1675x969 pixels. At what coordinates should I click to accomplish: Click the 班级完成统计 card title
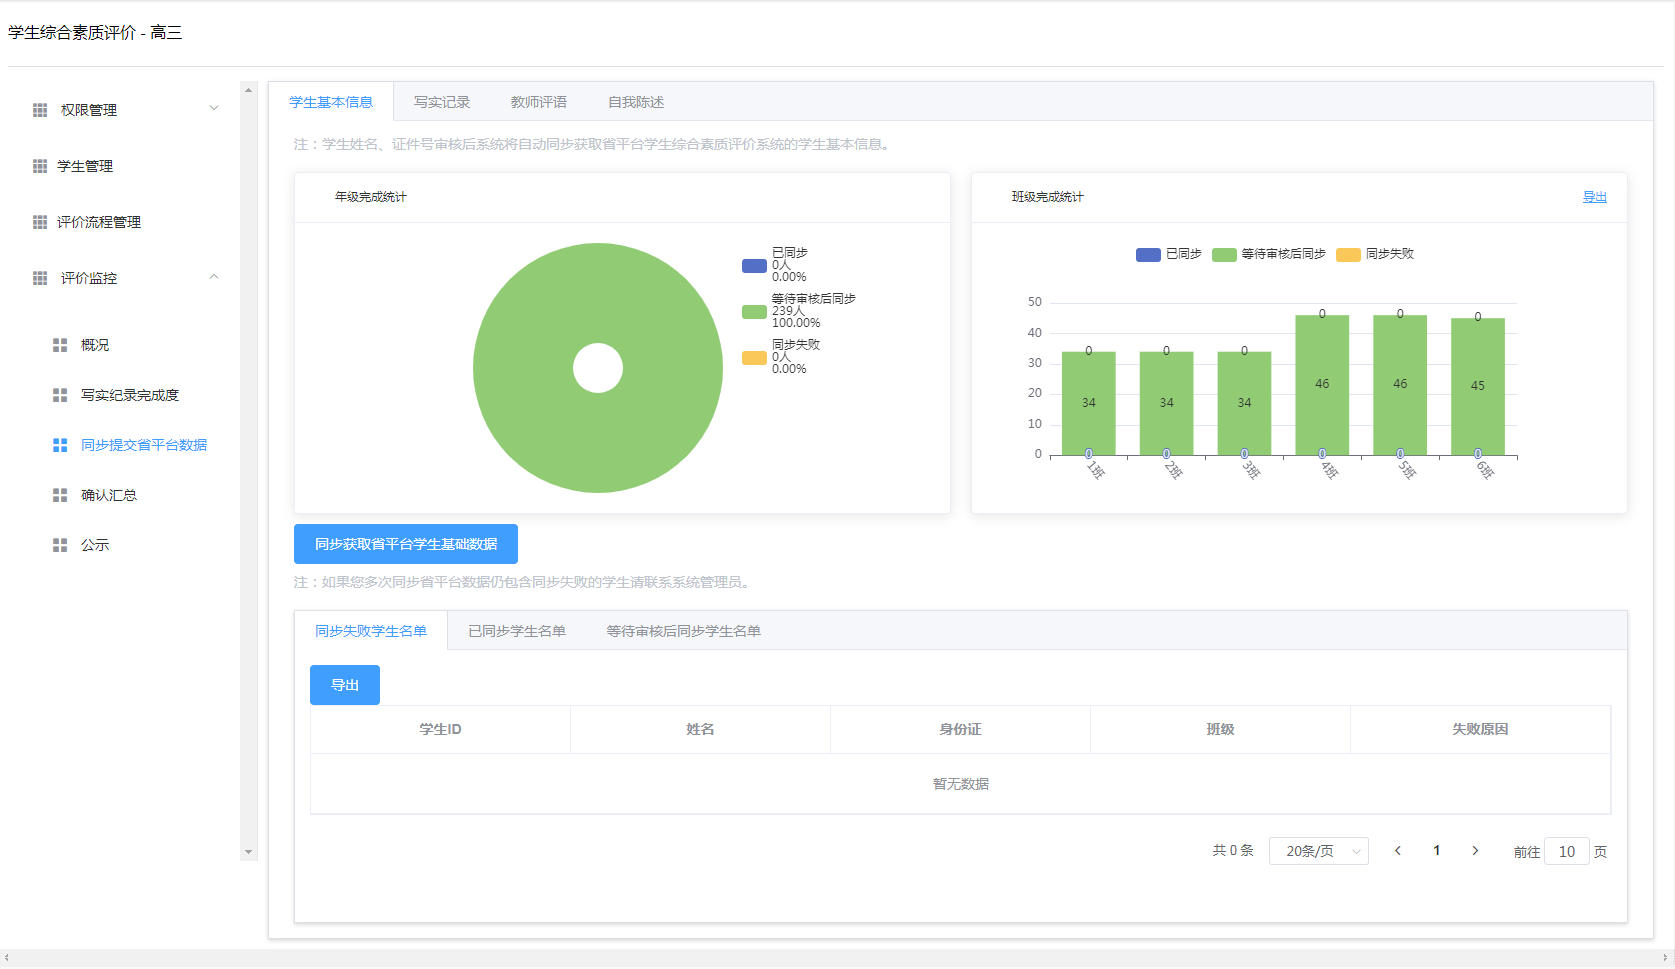pos(1048,197)
